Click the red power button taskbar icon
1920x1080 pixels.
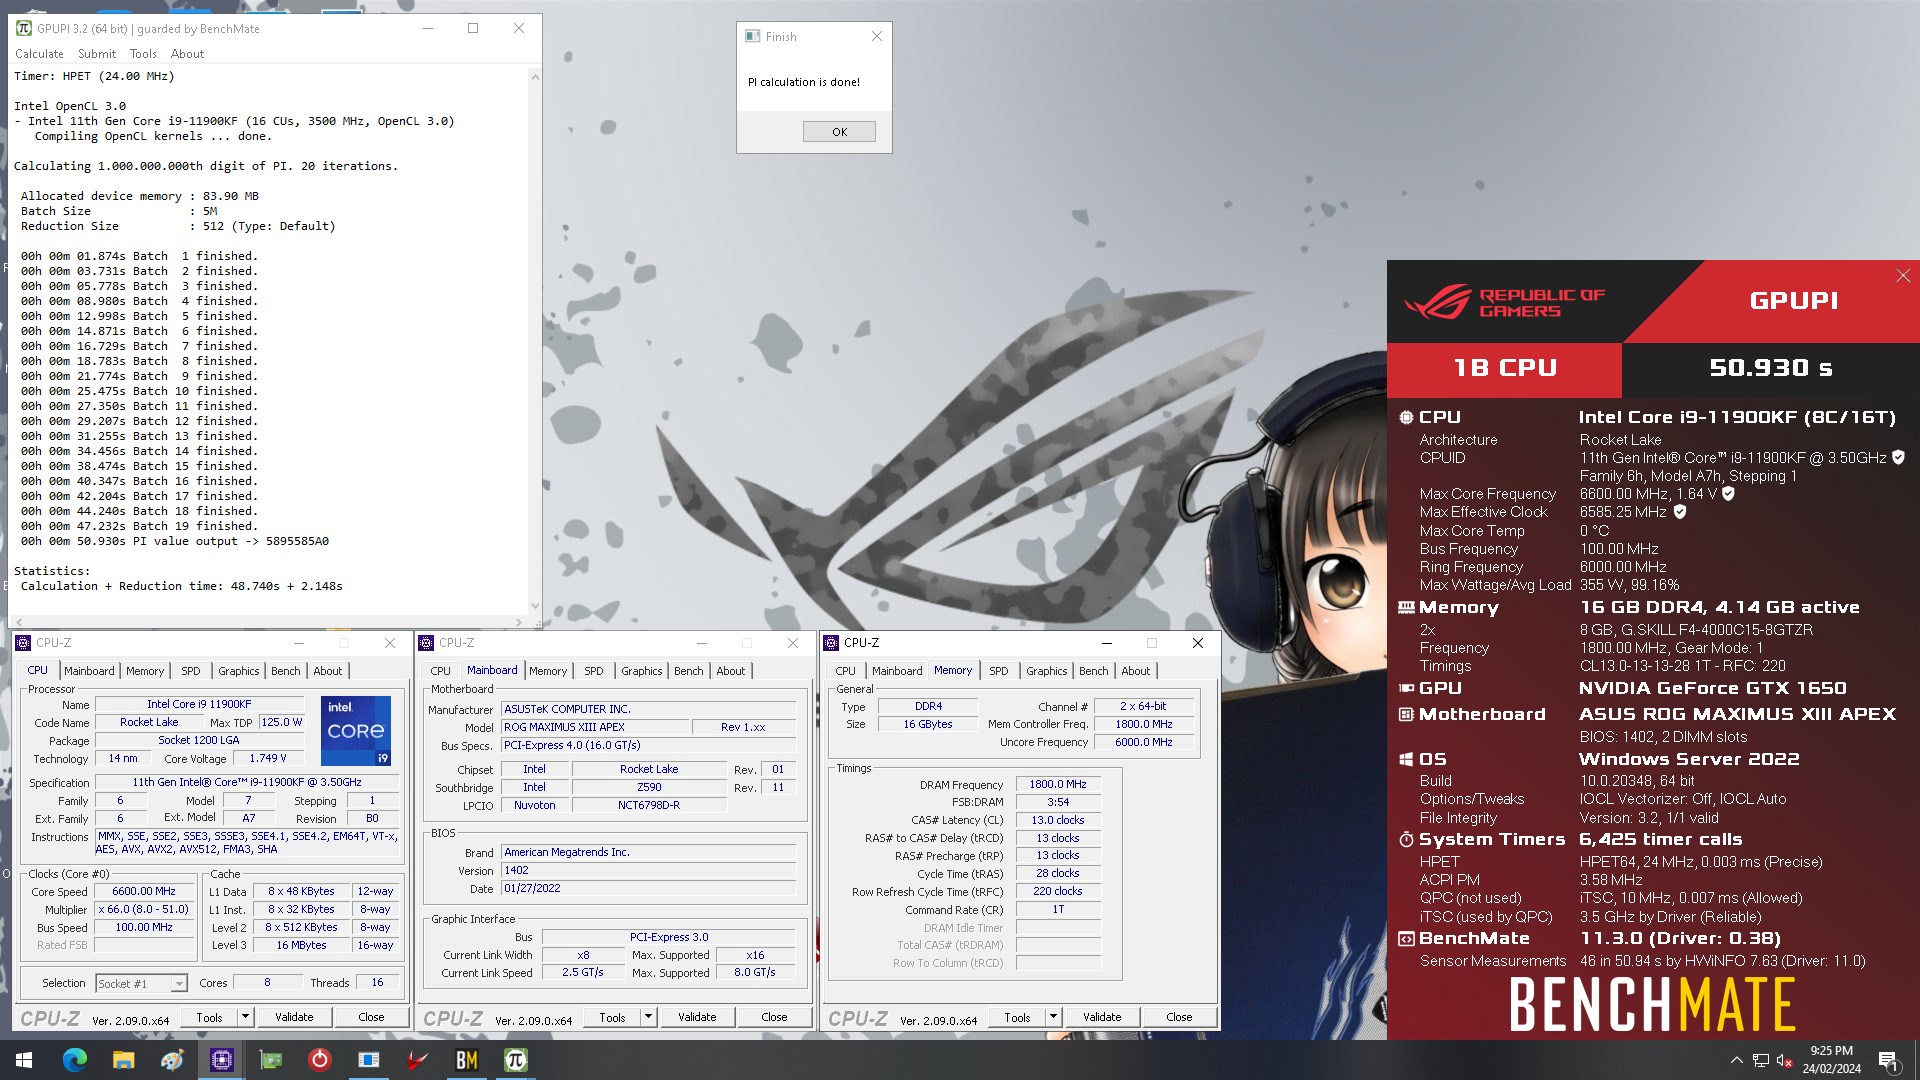[319, 1060]
